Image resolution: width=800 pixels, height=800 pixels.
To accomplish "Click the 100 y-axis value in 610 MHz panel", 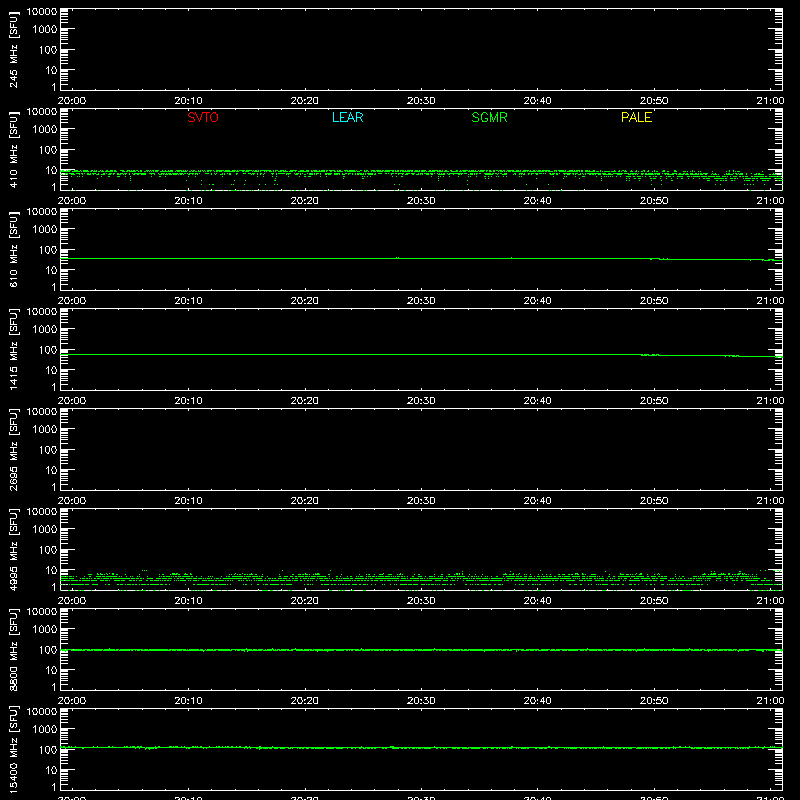I will pyautogui.click(x=48, y=250).
